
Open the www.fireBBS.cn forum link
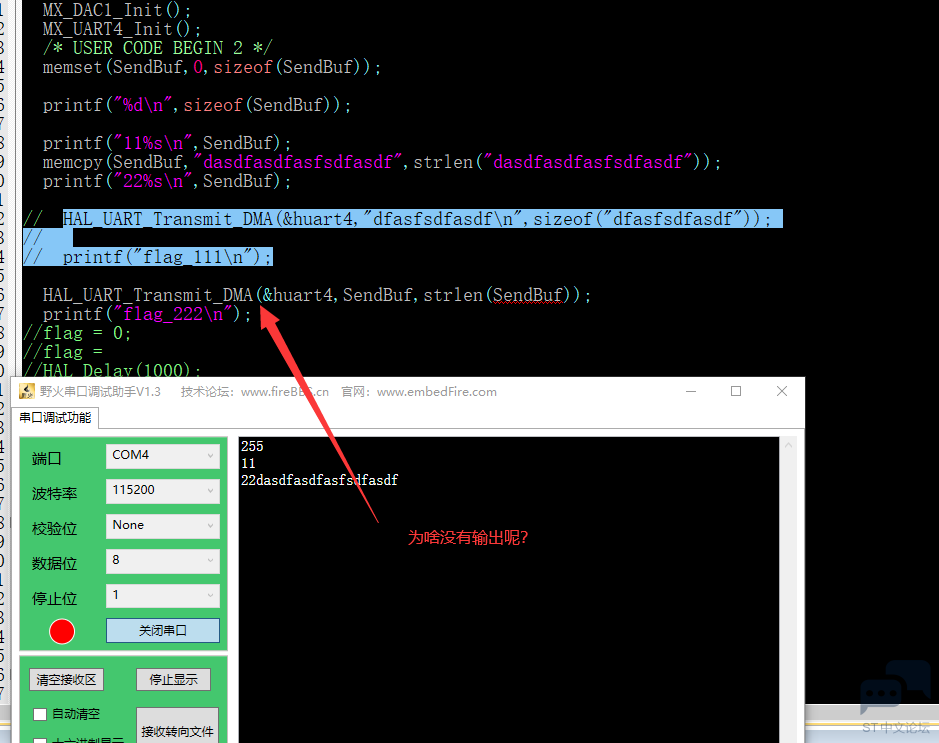click(x=285, y=391)
